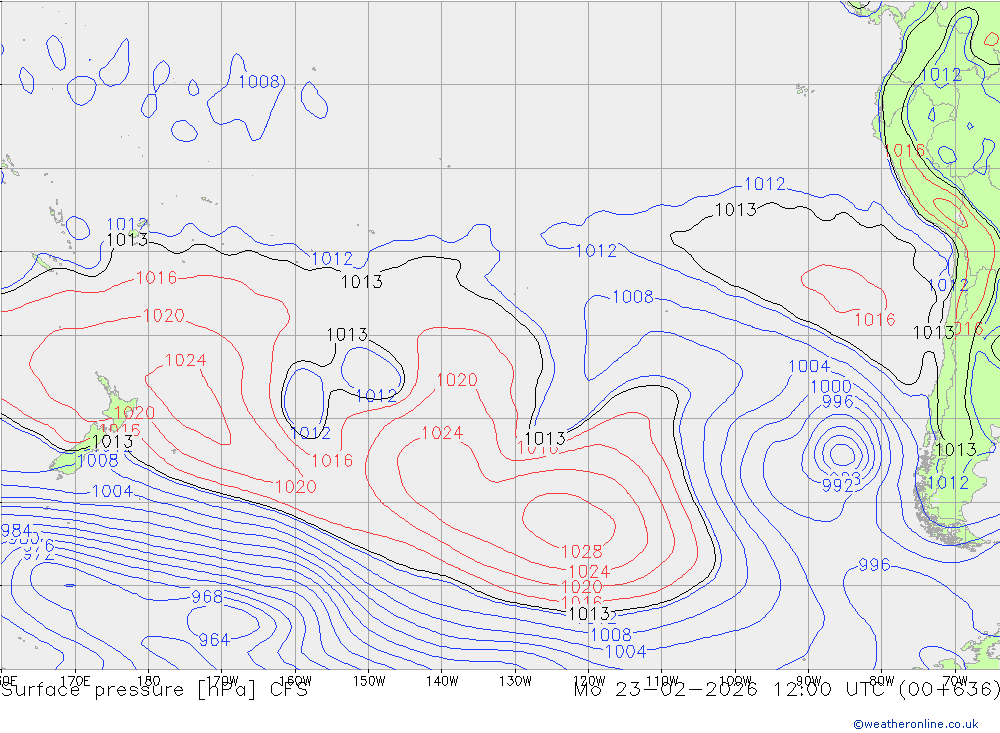
Task: Click the 150W longitude label
Action: click(x=369, y=680)
